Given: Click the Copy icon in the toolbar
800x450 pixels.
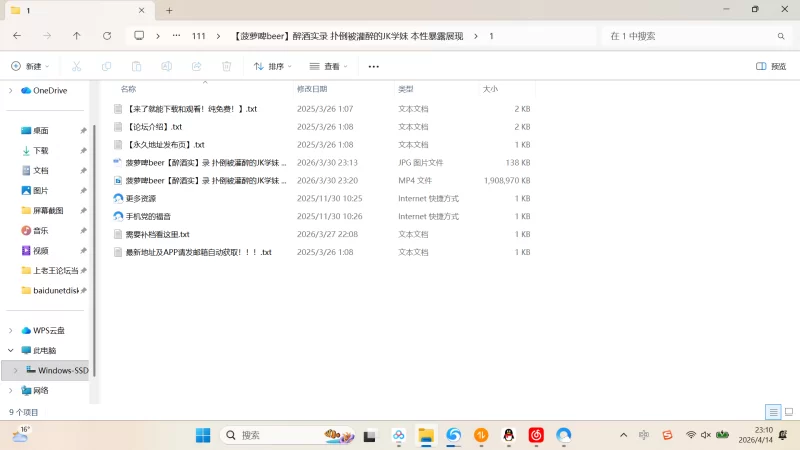Looking at the screenshot, I should pos(106,66).
